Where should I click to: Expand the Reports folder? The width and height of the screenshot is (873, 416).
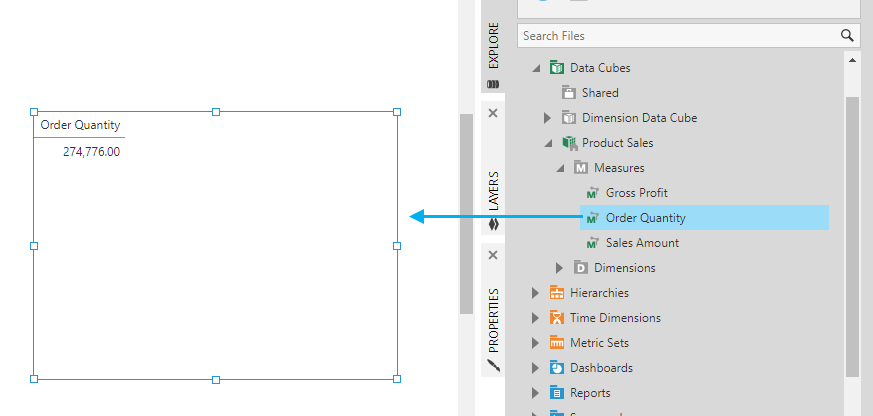pyautogui.click(x=535, y=393)
